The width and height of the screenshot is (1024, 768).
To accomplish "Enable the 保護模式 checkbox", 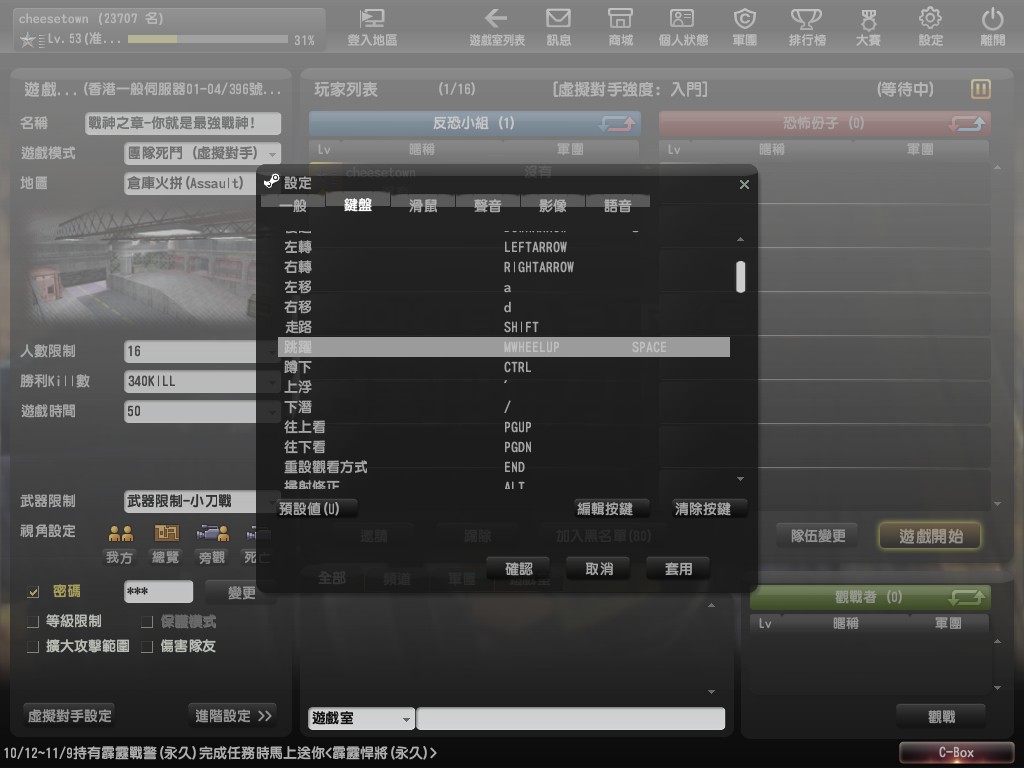I will coord(147,622).
